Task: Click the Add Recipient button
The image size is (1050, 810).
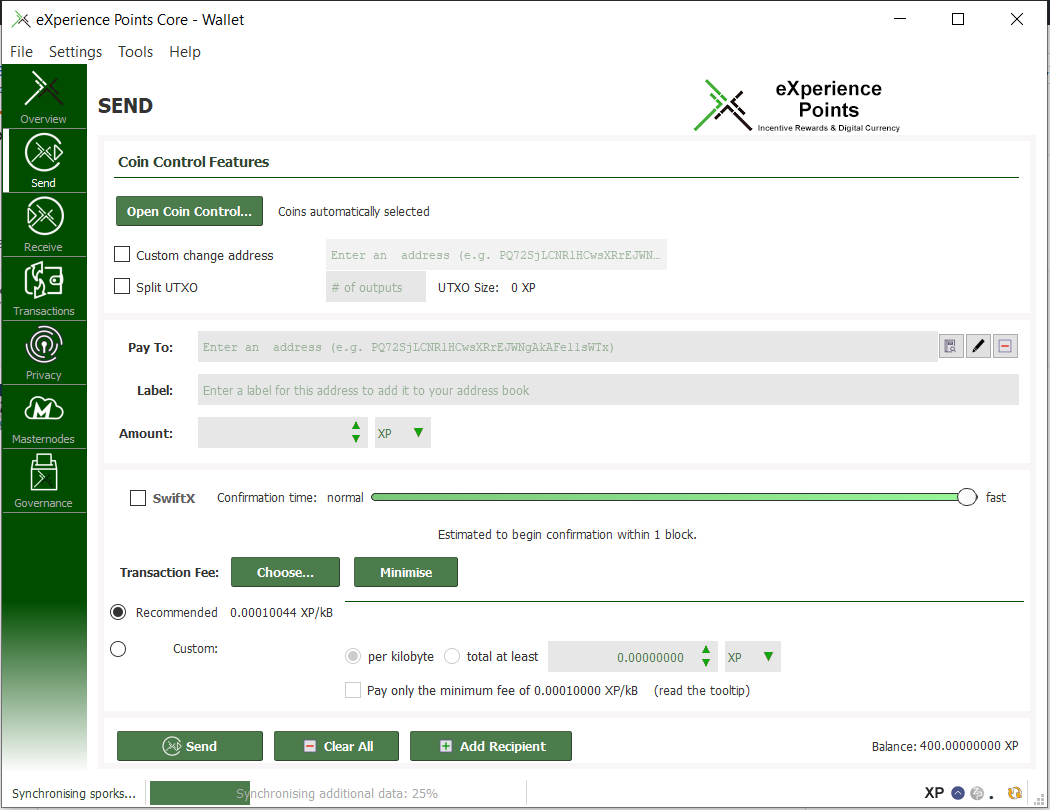Action: click(x=491, y=746)
